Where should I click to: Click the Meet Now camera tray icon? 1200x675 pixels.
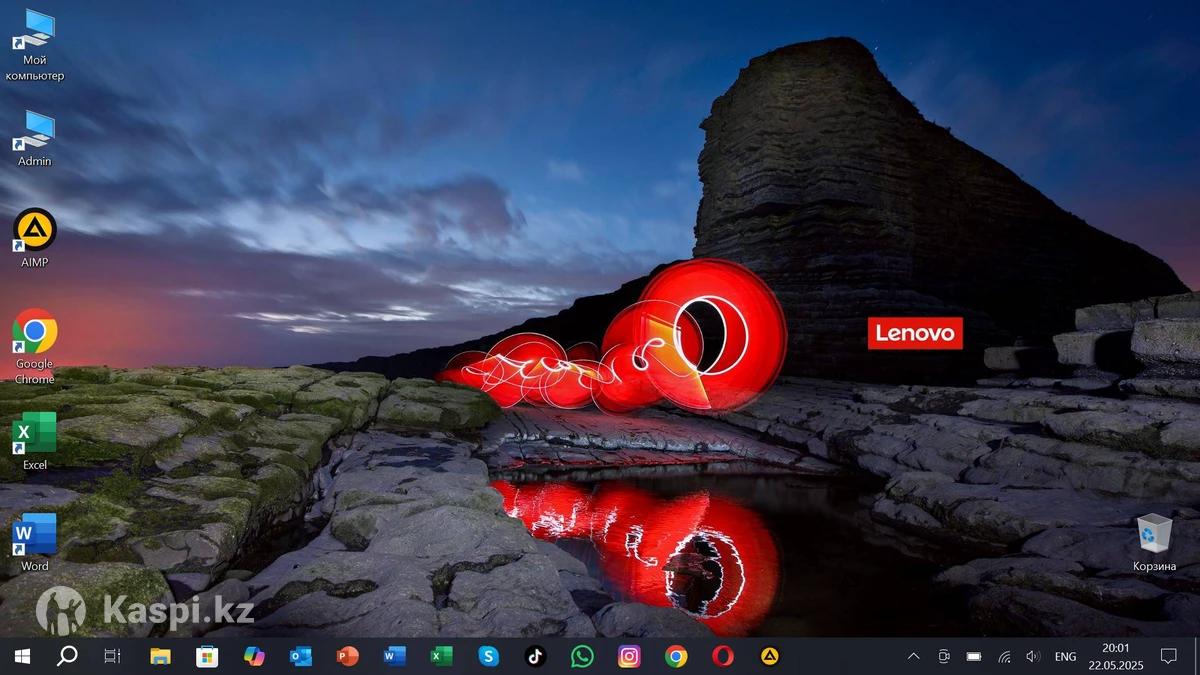943,656
